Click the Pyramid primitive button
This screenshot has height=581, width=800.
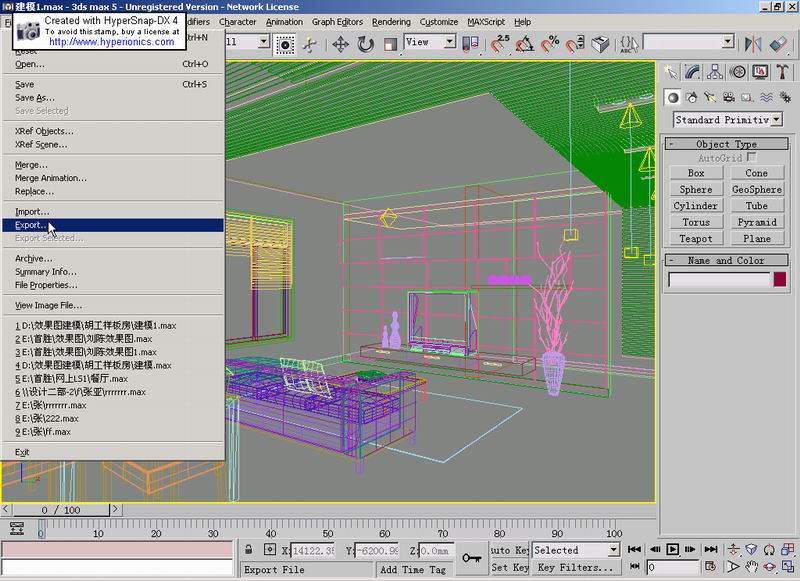pyautogui.click(x=757, y=222)
